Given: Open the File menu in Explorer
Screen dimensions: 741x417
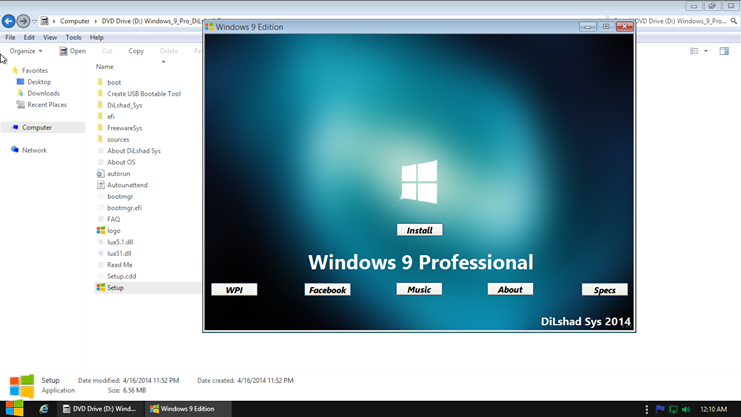Looking at the screenshot, I should 10,37.
